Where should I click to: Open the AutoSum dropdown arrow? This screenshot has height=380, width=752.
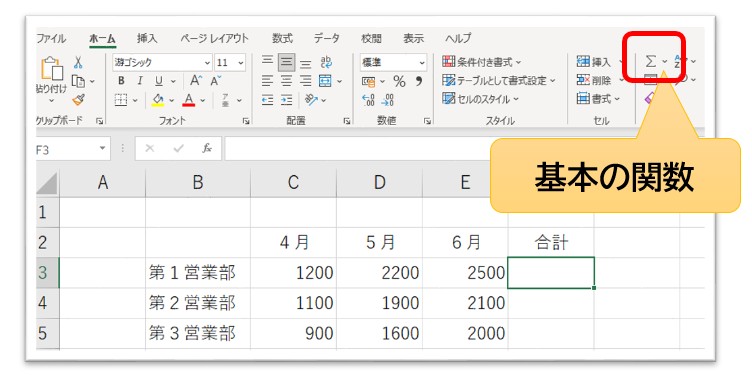tap(665, 61)
